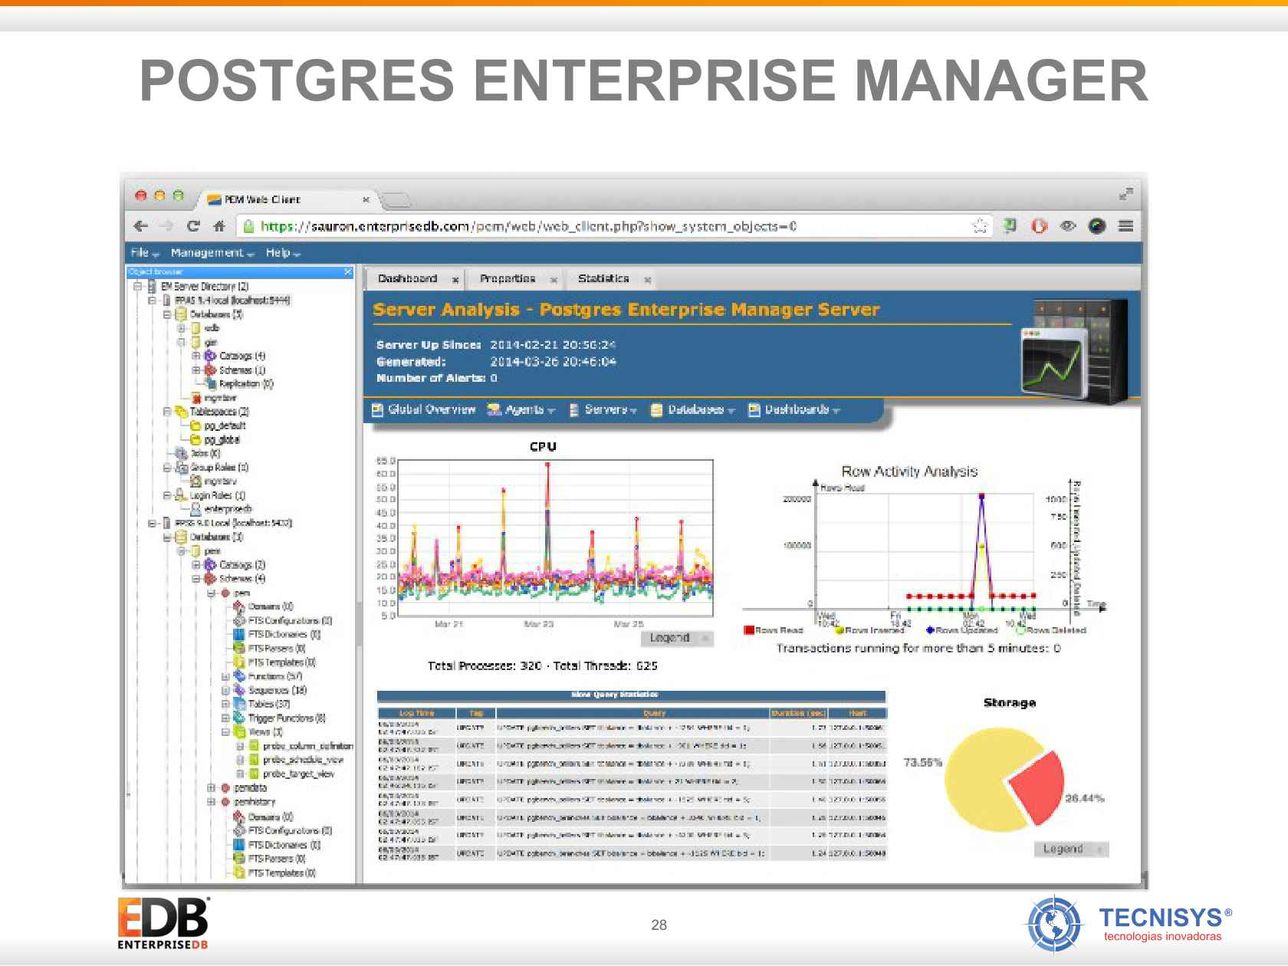
Task: Select the Group Roles tree icon
Action: [x=181, y=467]
